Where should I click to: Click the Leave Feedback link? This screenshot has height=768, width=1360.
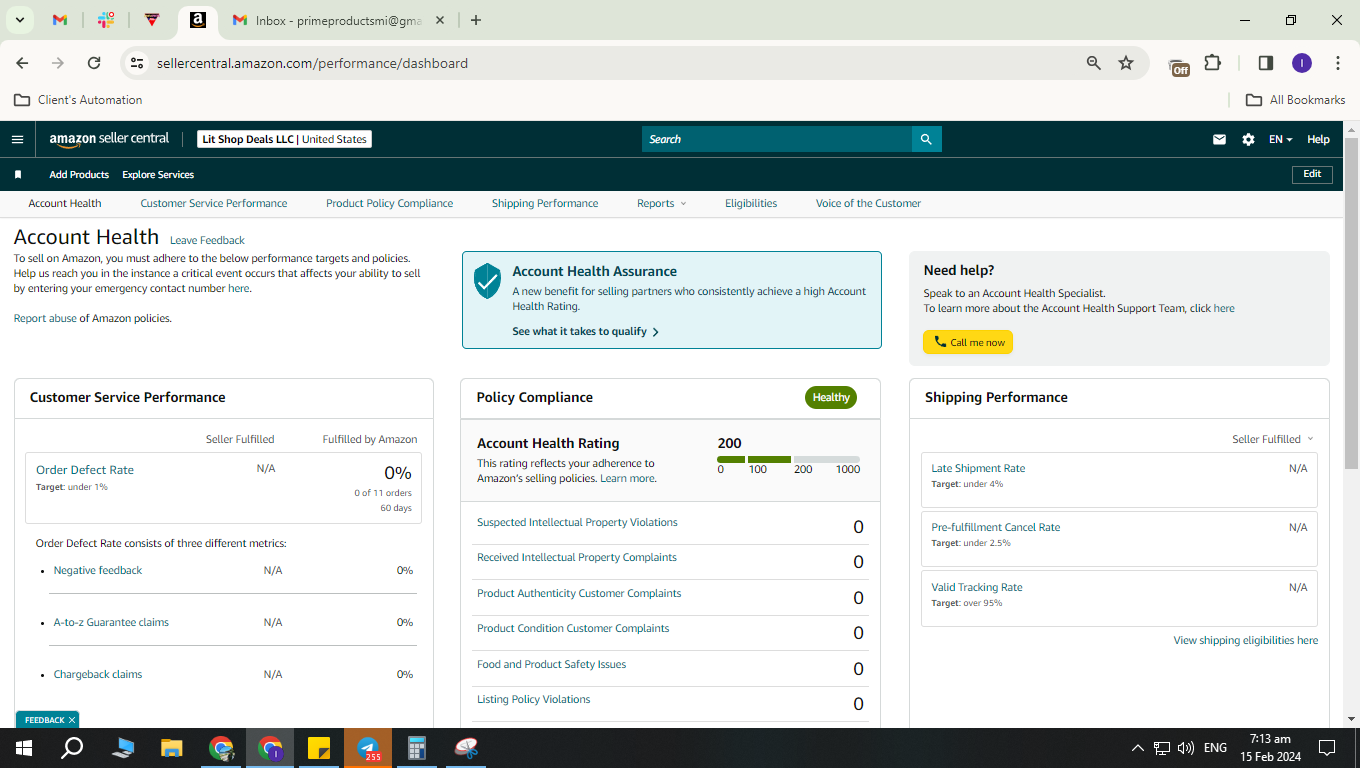207,240
